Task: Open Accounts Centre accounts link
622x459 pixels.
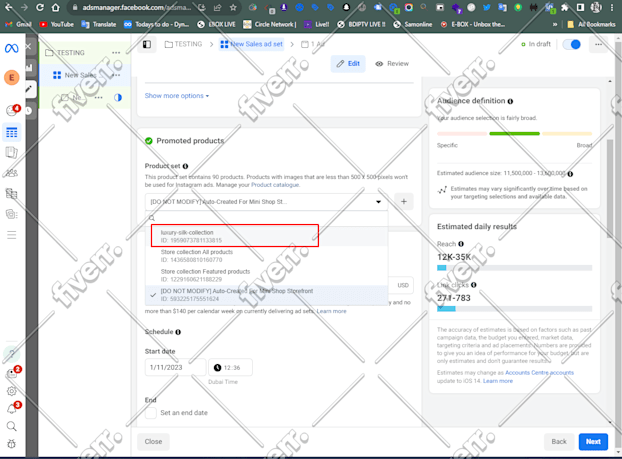Action: coord(539,373)
